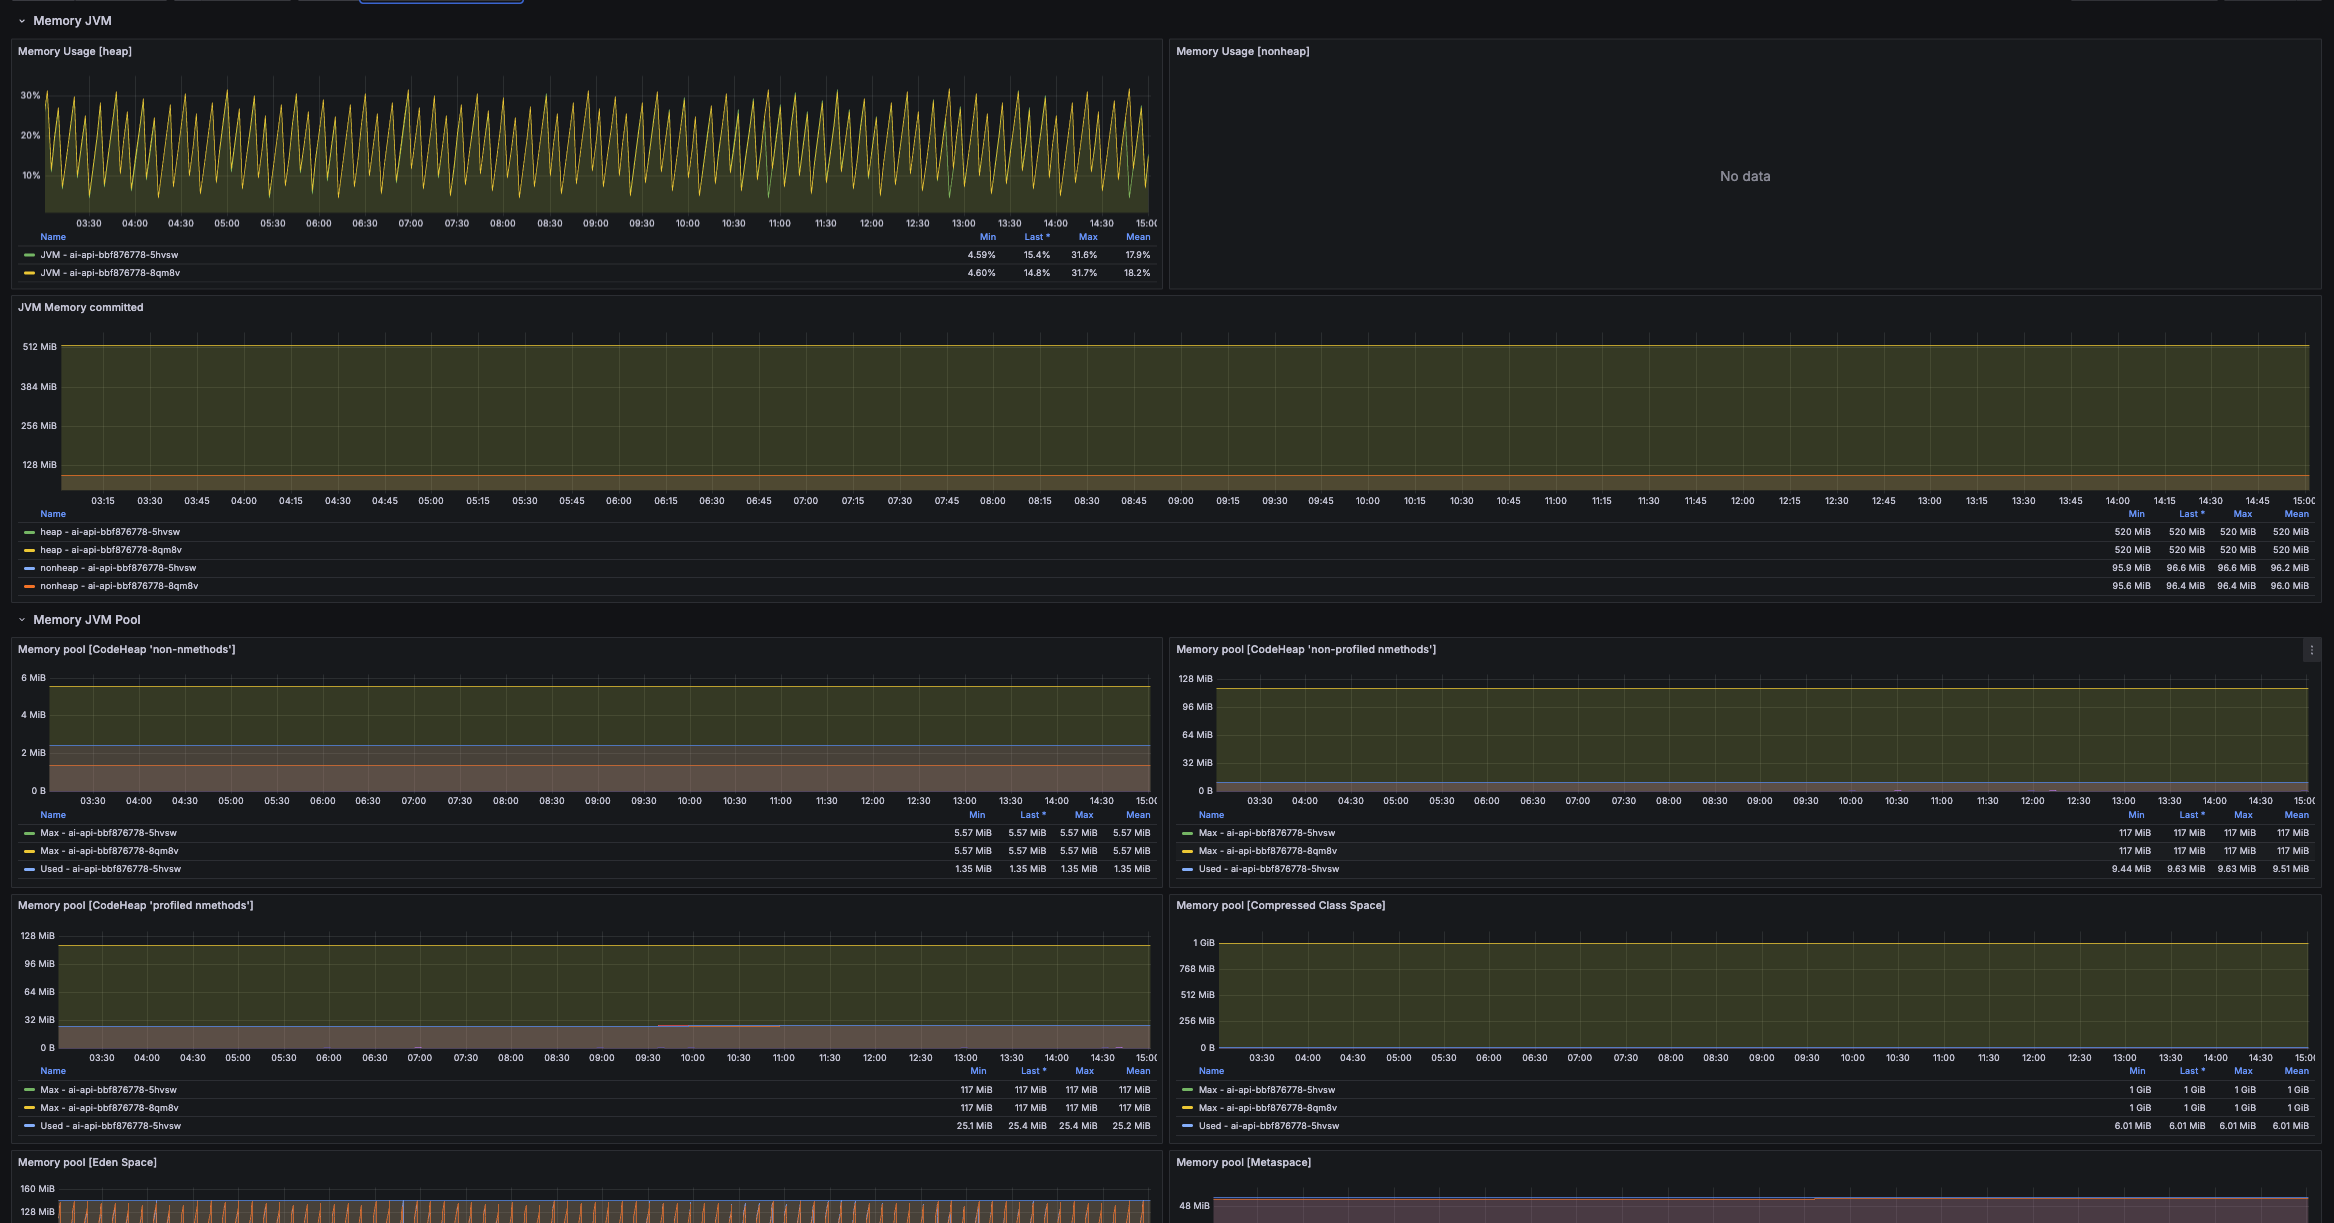Click blue color icon of nonheap 5hvsw series
The width and height of the screenshot is (2334, 1223).
coord(30,568)
